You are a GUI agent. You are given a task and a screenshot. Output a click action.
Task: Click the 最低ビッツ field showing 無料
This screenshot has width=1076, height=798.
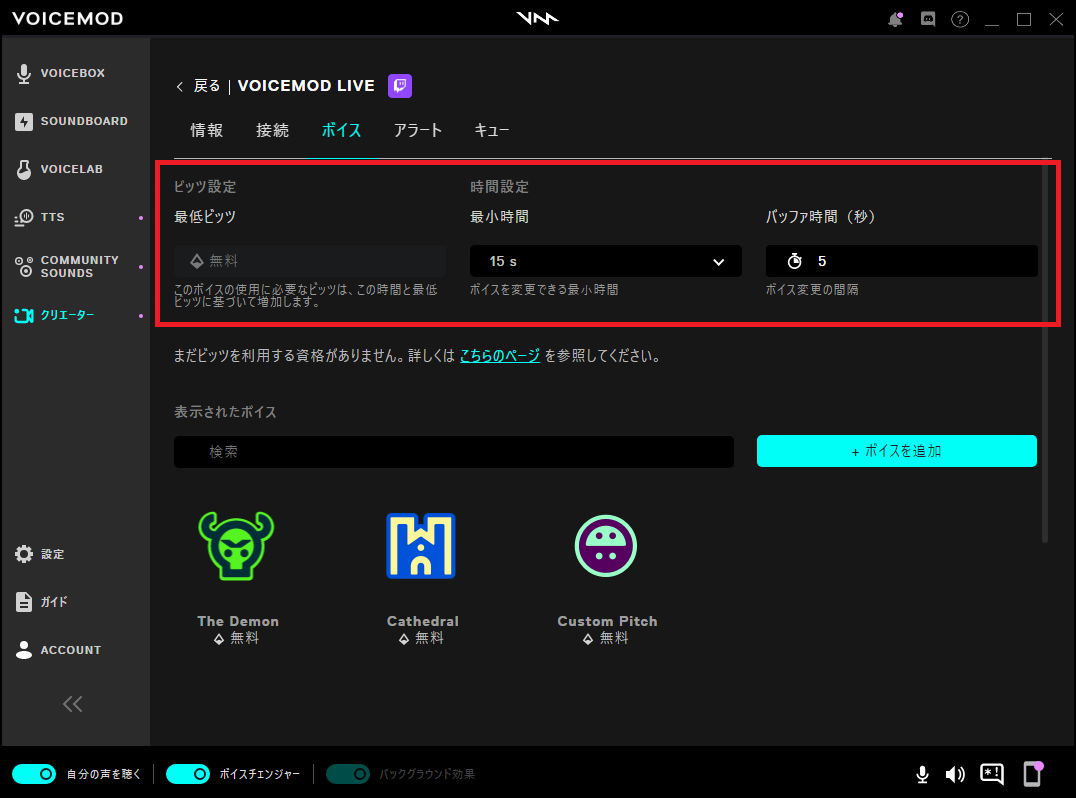(309, 261)
